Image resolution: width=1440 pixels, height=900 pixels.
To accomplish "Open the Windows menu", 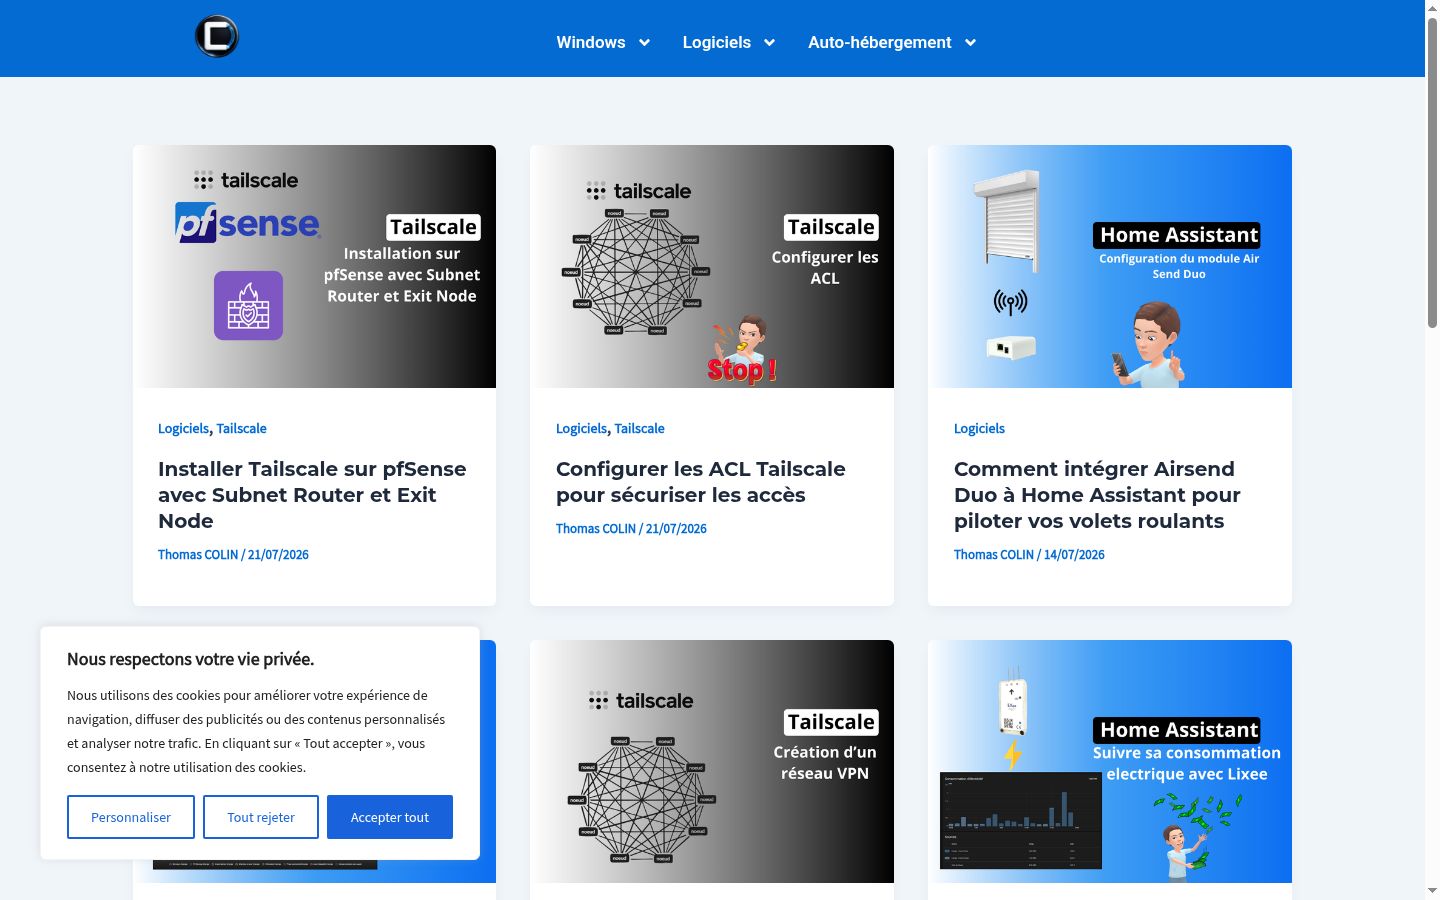I will (590, 42).
